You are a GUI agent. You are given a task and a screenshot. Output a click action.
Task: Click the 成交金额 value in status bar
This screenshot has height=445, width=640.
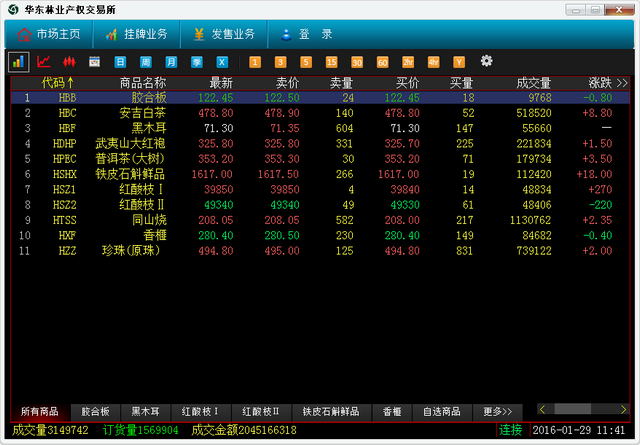pyautogui.click(x=244, y=430)
